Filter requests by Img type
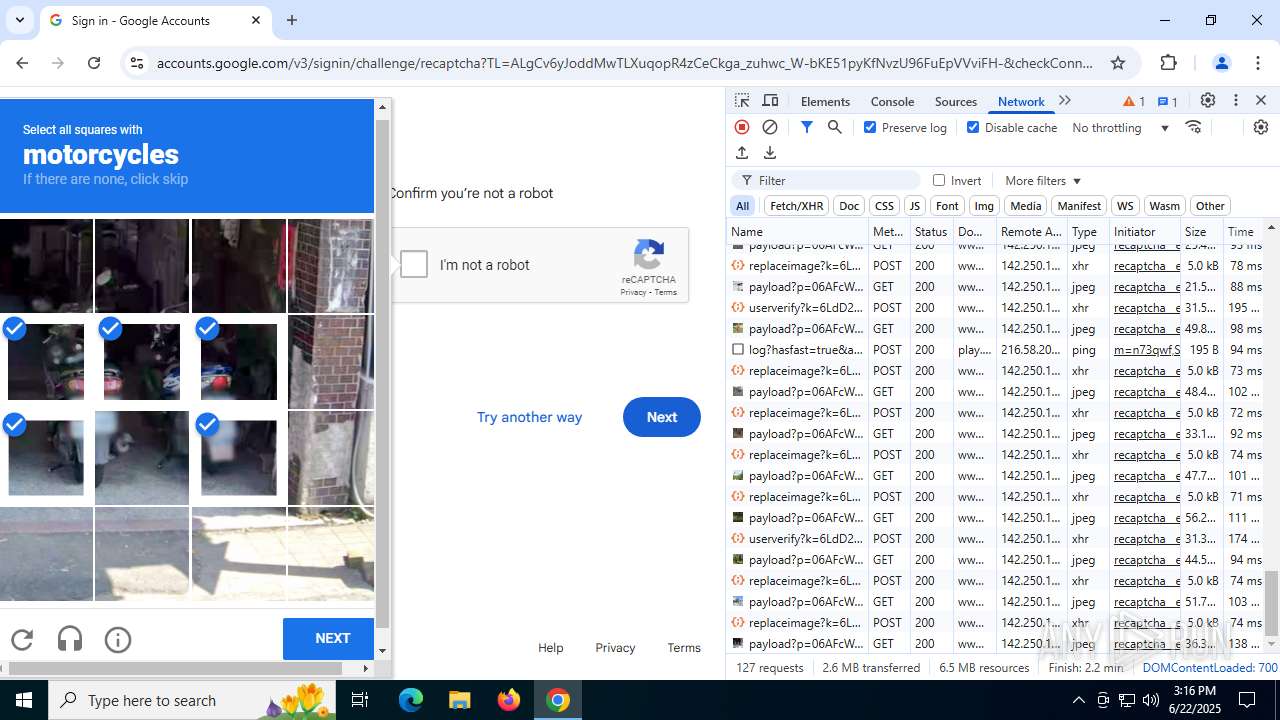The height and width of the screenshot is (720, 1280). (x=984, y=206)
